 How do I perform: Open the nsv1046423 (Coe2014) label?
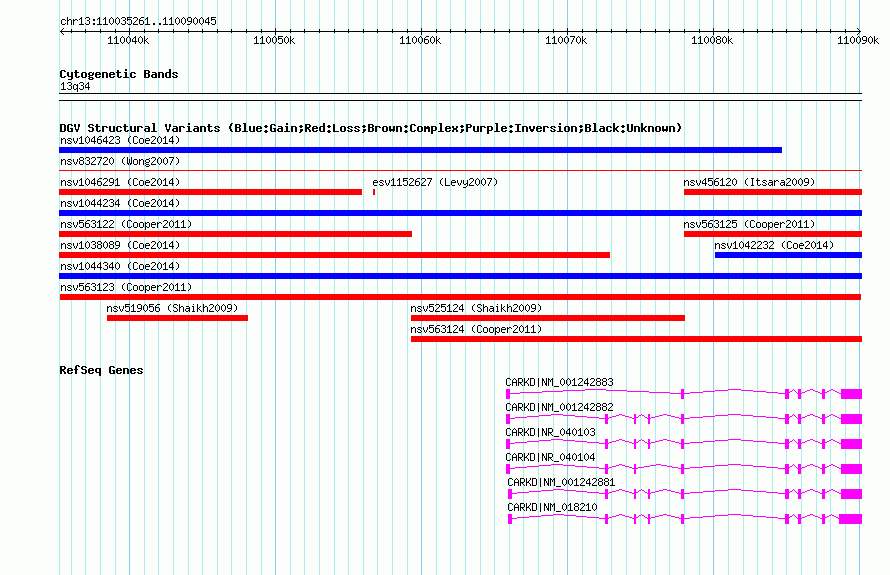point(120,140)
